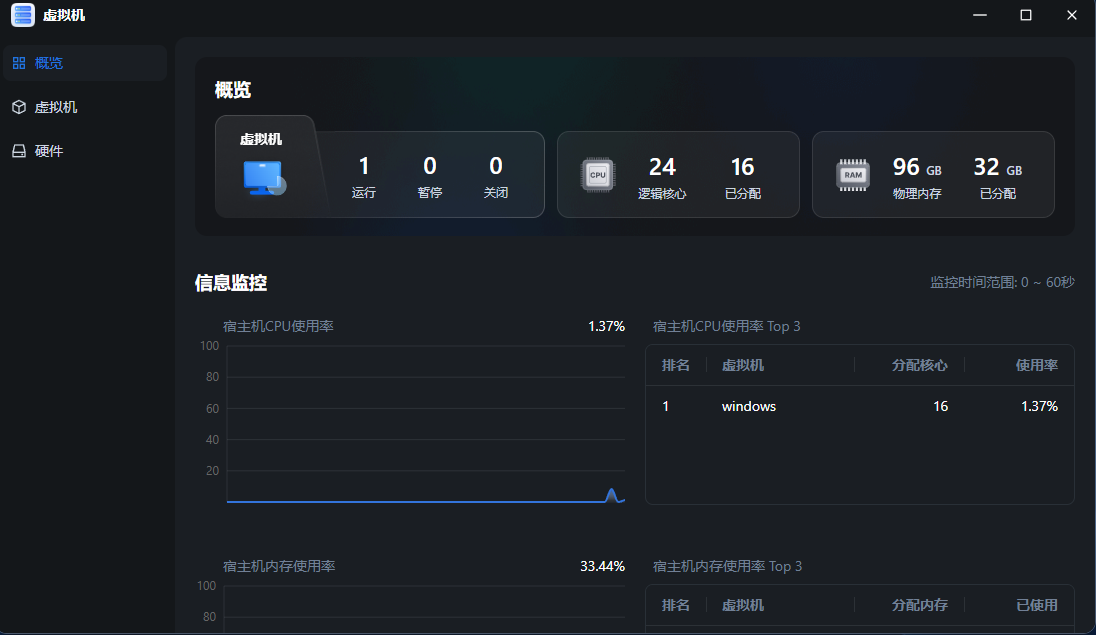Click the server-stack app logo icon
The width and height of the screenshot is (1096, 635).
point(22,15)
